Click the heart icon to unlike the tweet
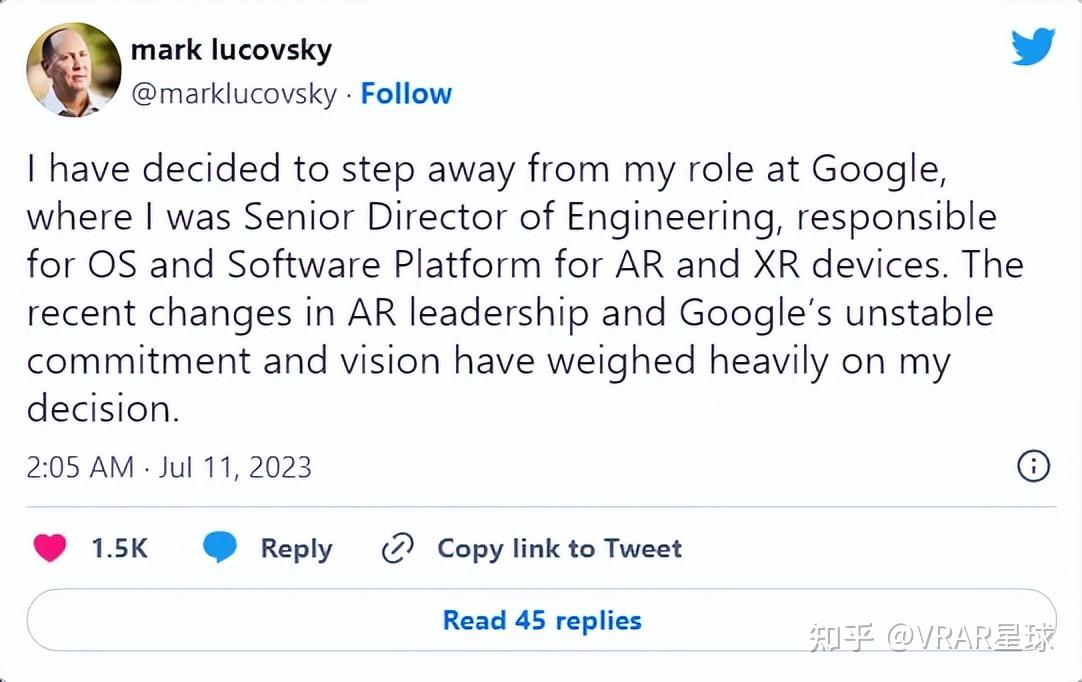 (49, 548)
